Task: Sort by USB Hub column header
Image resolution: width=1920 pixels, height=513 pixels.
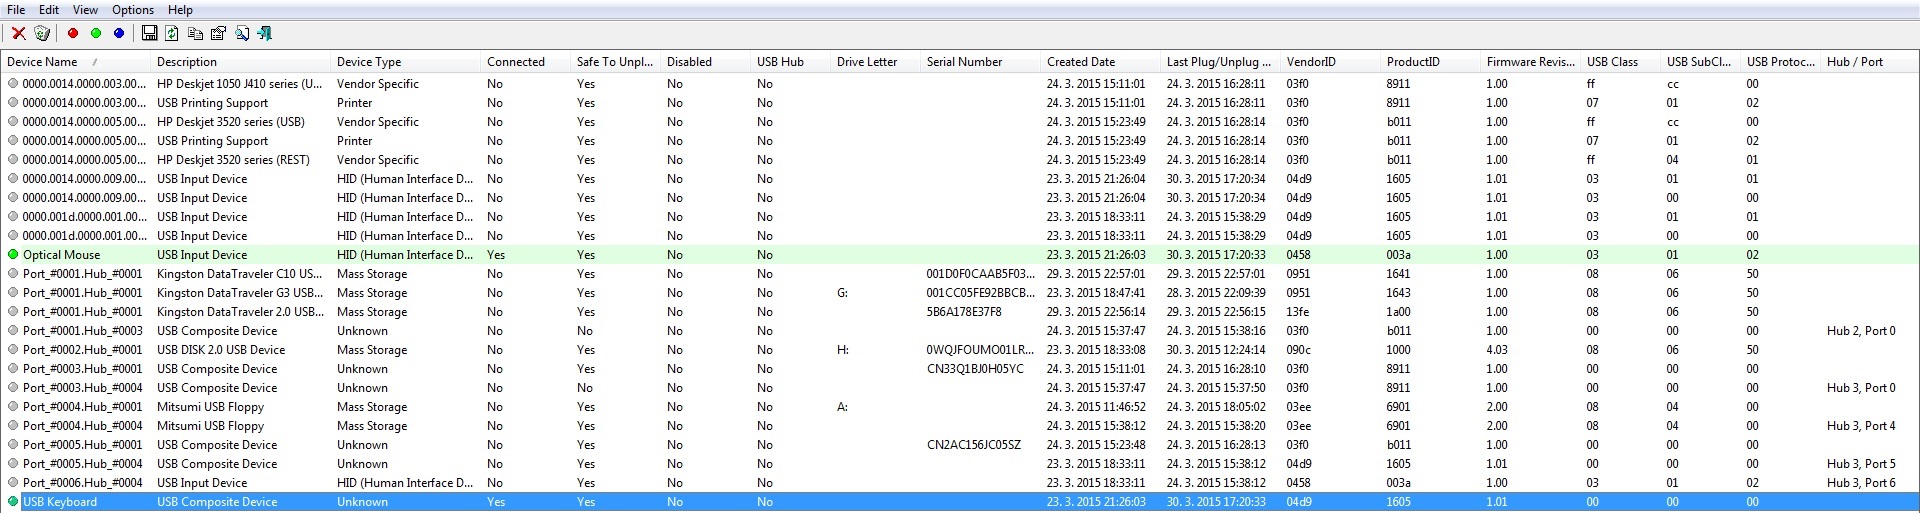Action: point(790,61)
